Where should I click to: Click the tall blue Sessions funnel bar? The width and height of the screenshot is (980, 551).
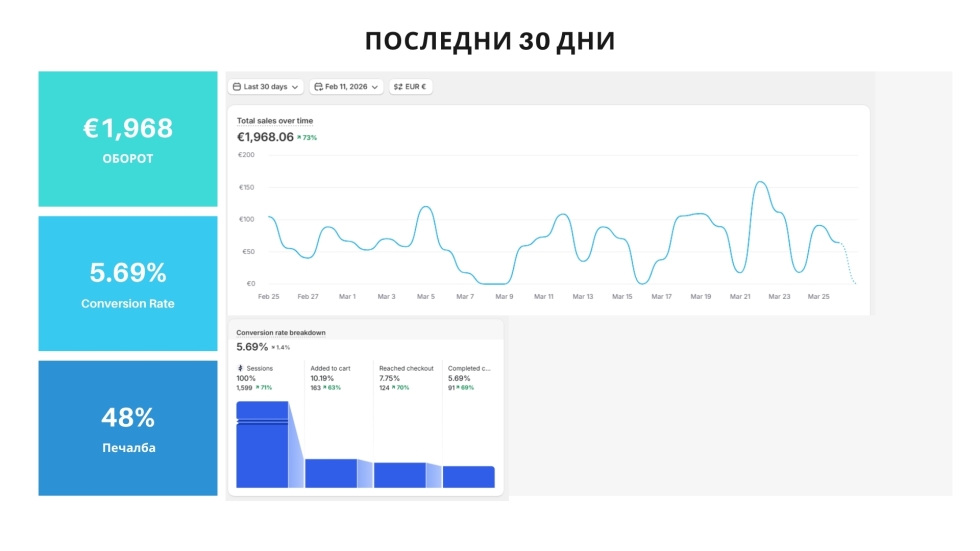point(262,445)
